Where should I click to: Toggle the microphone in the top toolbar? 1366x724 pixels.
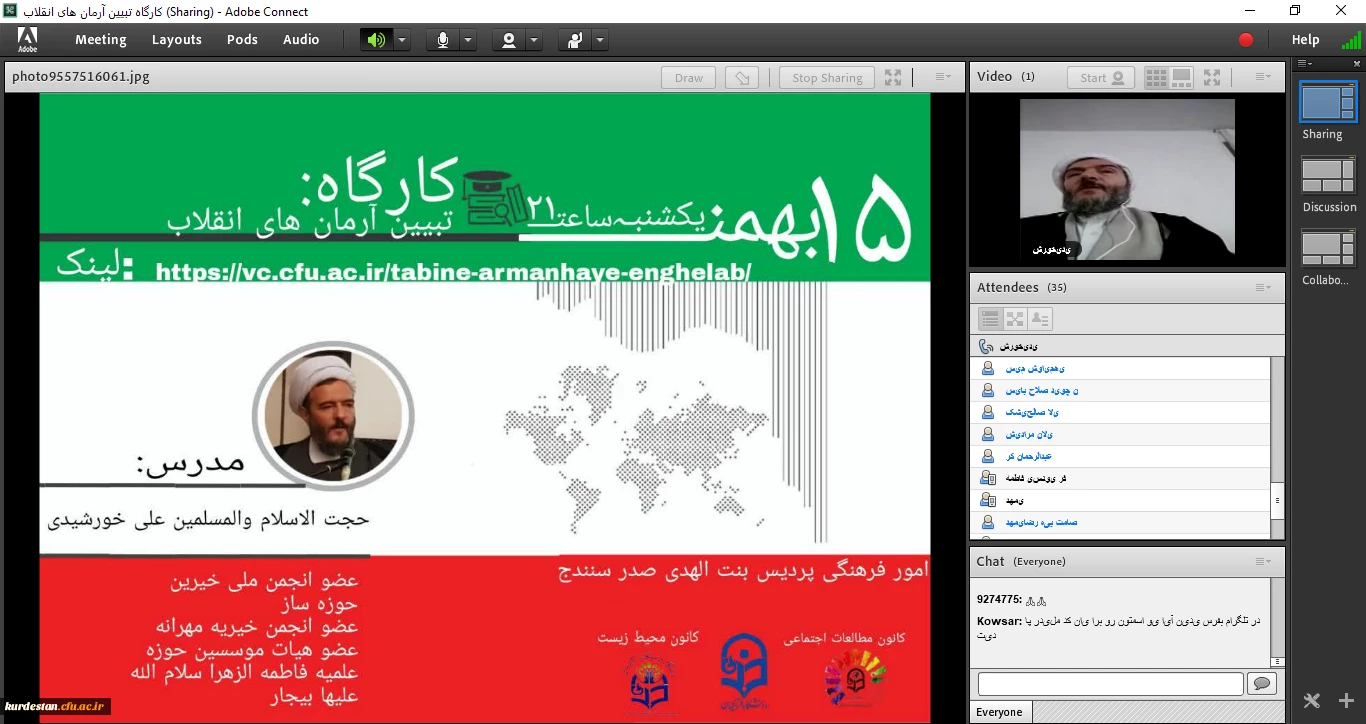click(442, 40)
